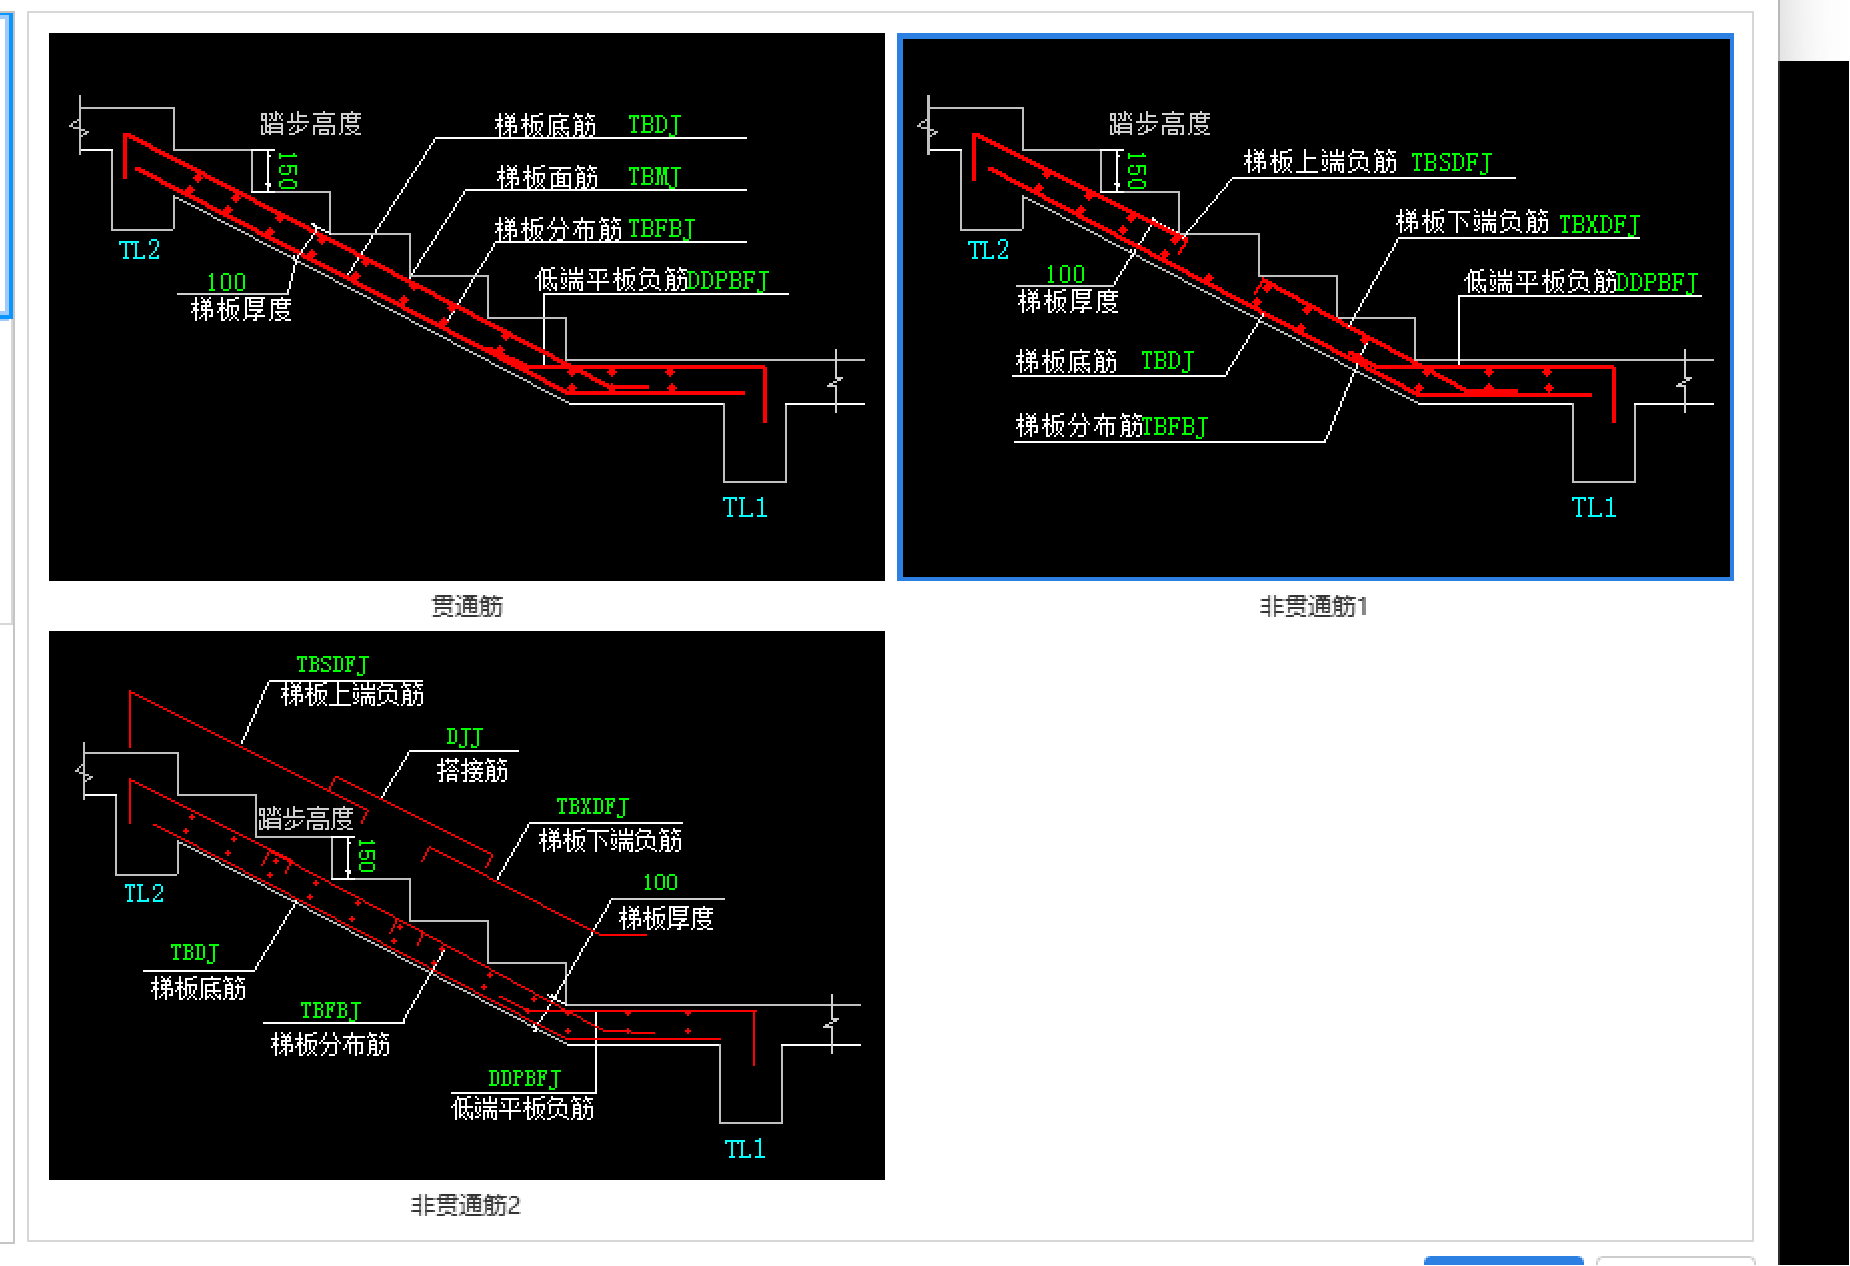
Task: Click the TL1 beam label in 非贯通筋2 diagram
Action: (745, 1149)
